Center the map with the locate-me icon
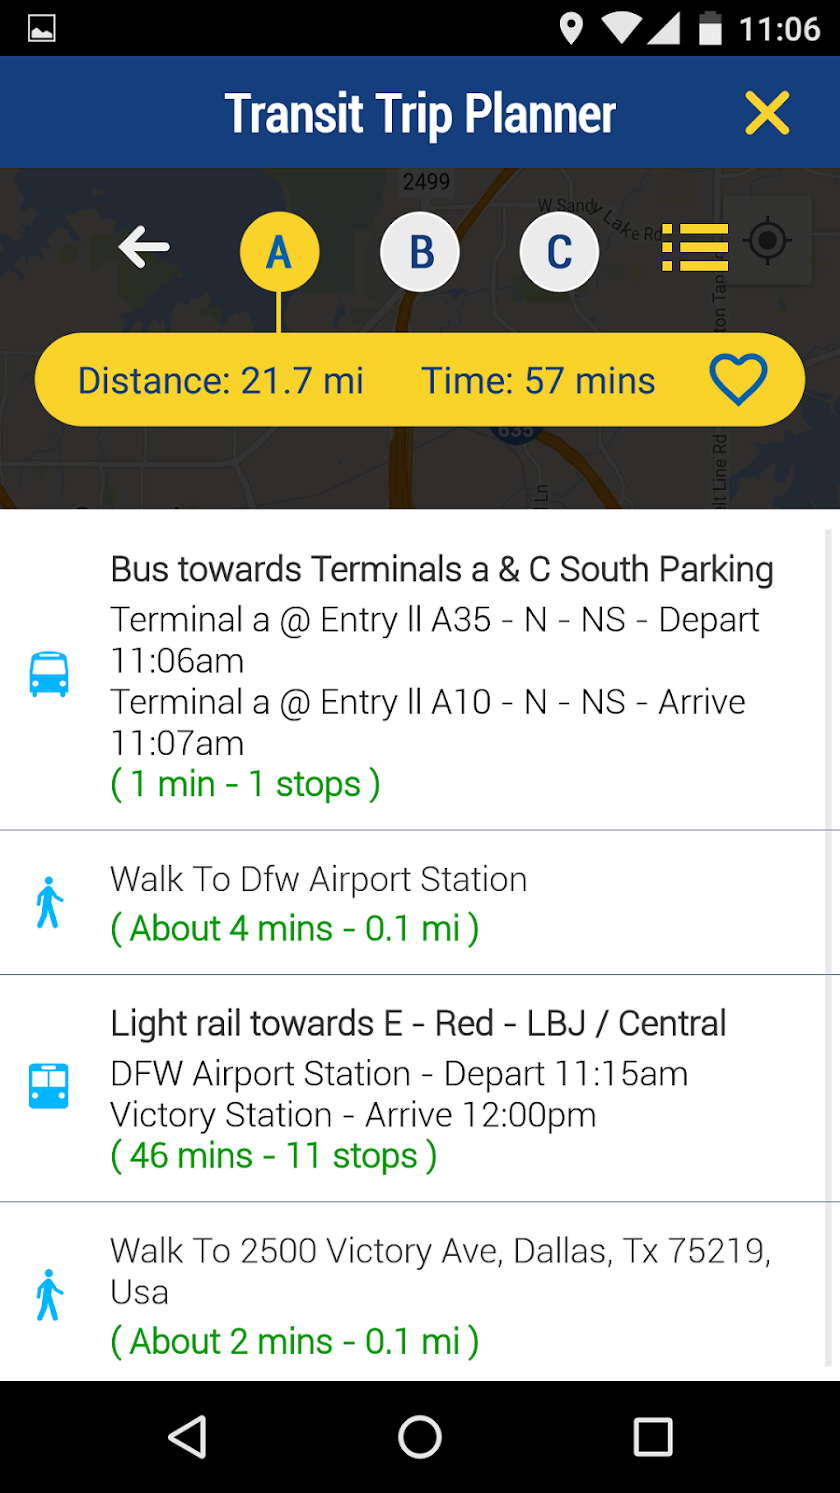840x1493 pixels. point(767,241)
